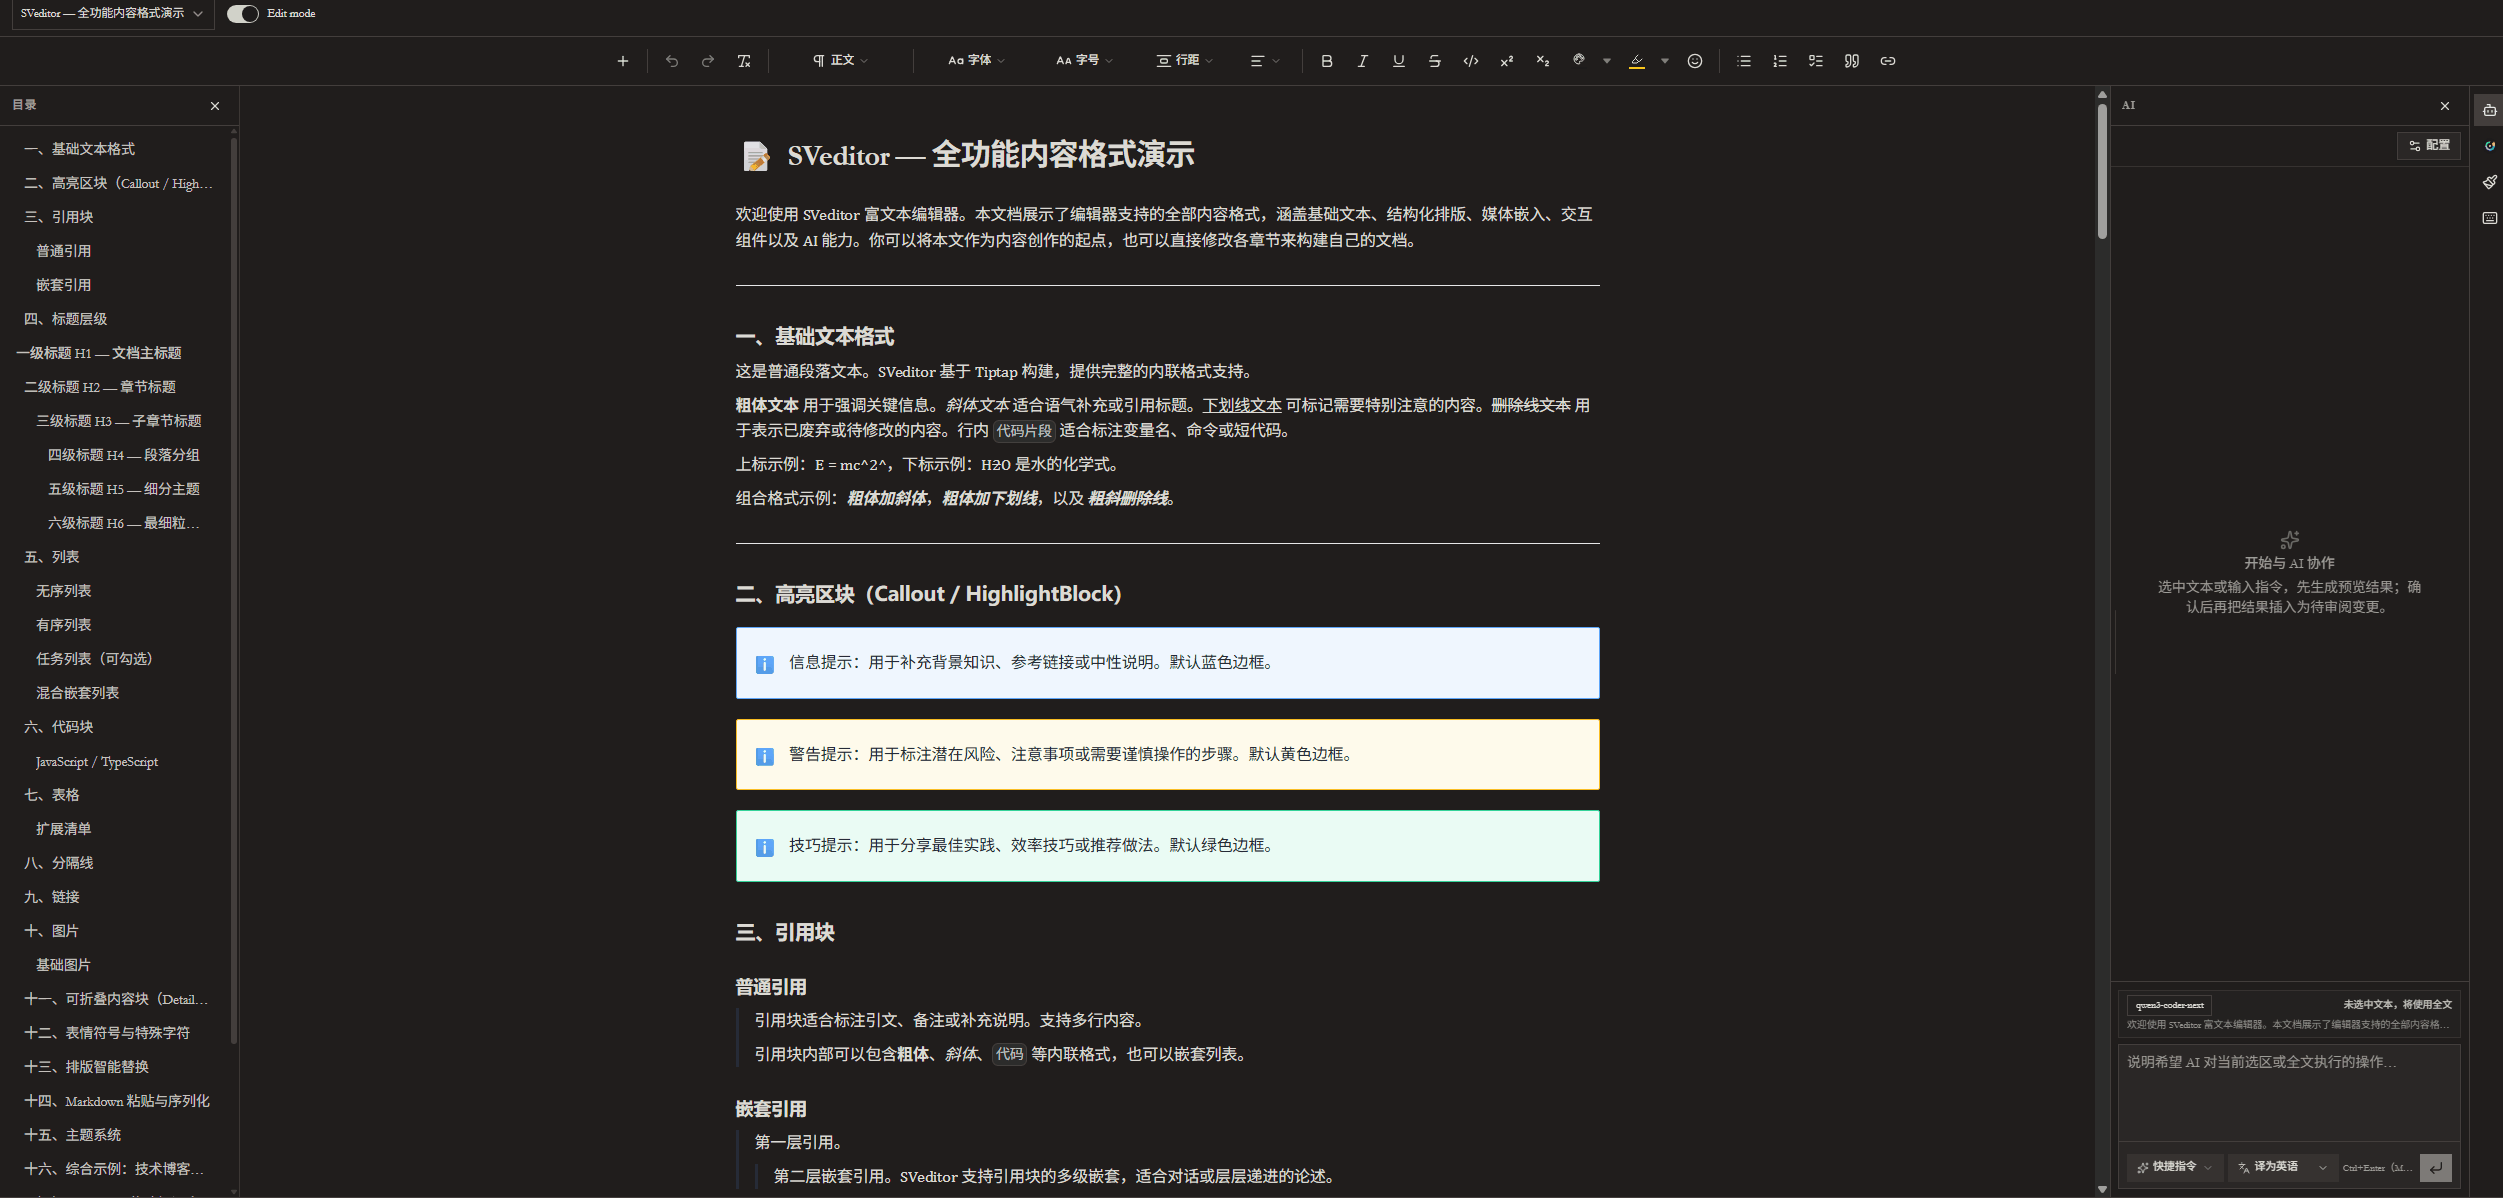2503x1198 pixels.
Task: Clear text formatting
Action: 743,61
